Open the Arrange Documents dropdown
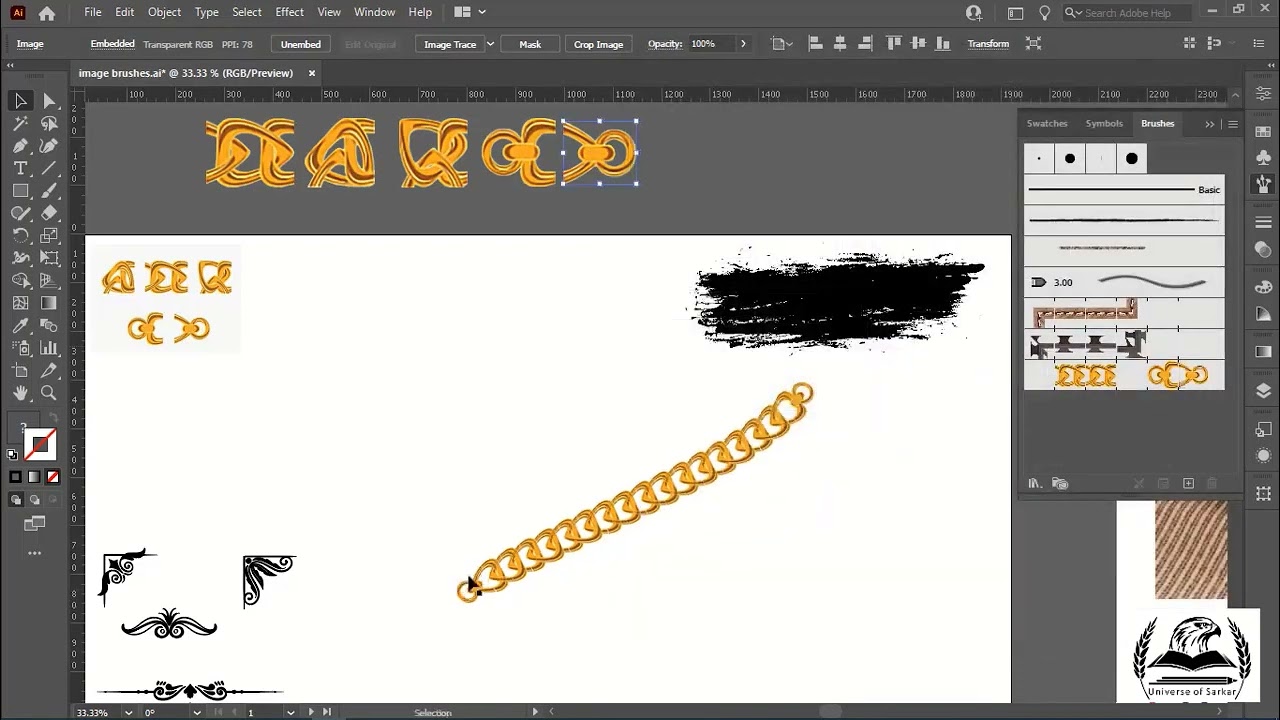 pyautogui.click(x=469, y=12)
